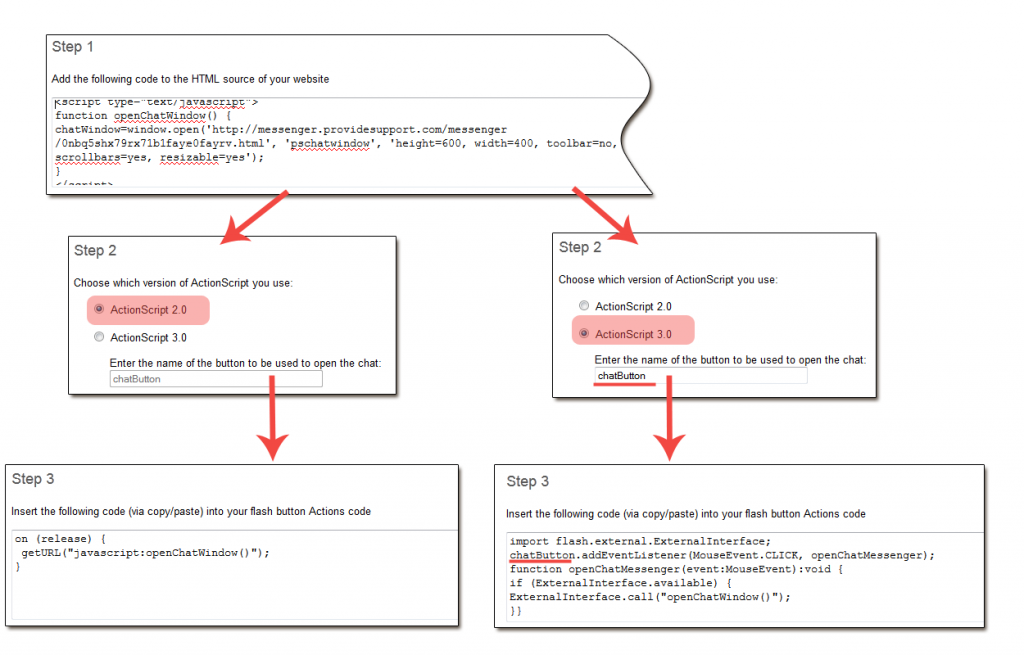The height and width of the screenshot is (655, 1024).
Task: Click 'Insert the following code' text above getURL code
Action: coord(191,511)
